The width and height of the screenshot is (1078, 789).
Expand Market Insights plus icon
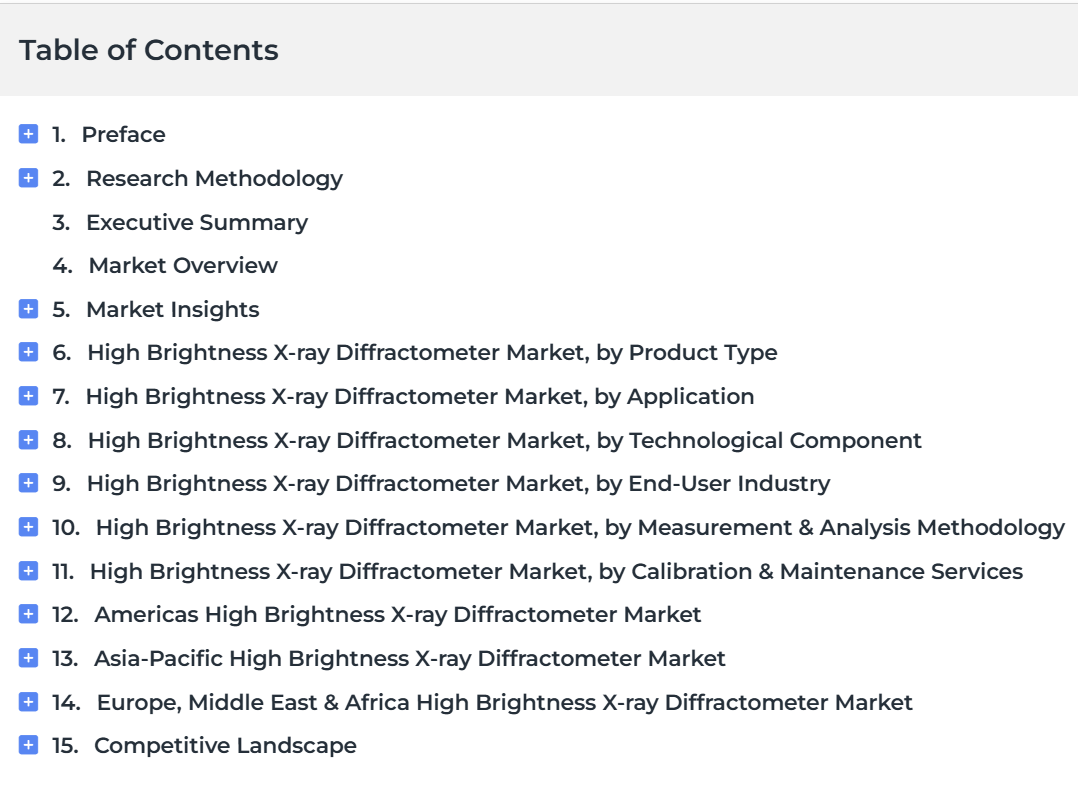[x=28, y=309]
